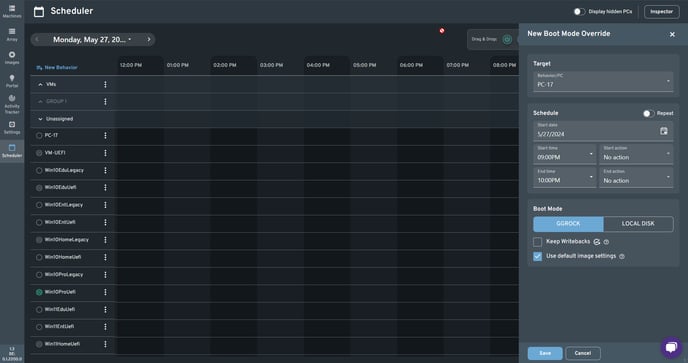Viewport: 688px width, 363px height.
Task: Click the Win11EntUefi row label
Action: pyautogui.click(x=59, y=327)
